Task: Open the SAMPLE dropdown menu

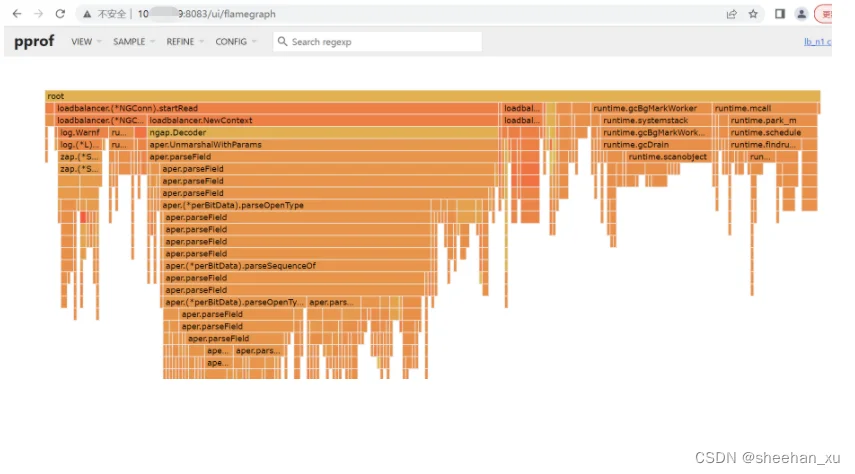Action: tap(134, 41)
